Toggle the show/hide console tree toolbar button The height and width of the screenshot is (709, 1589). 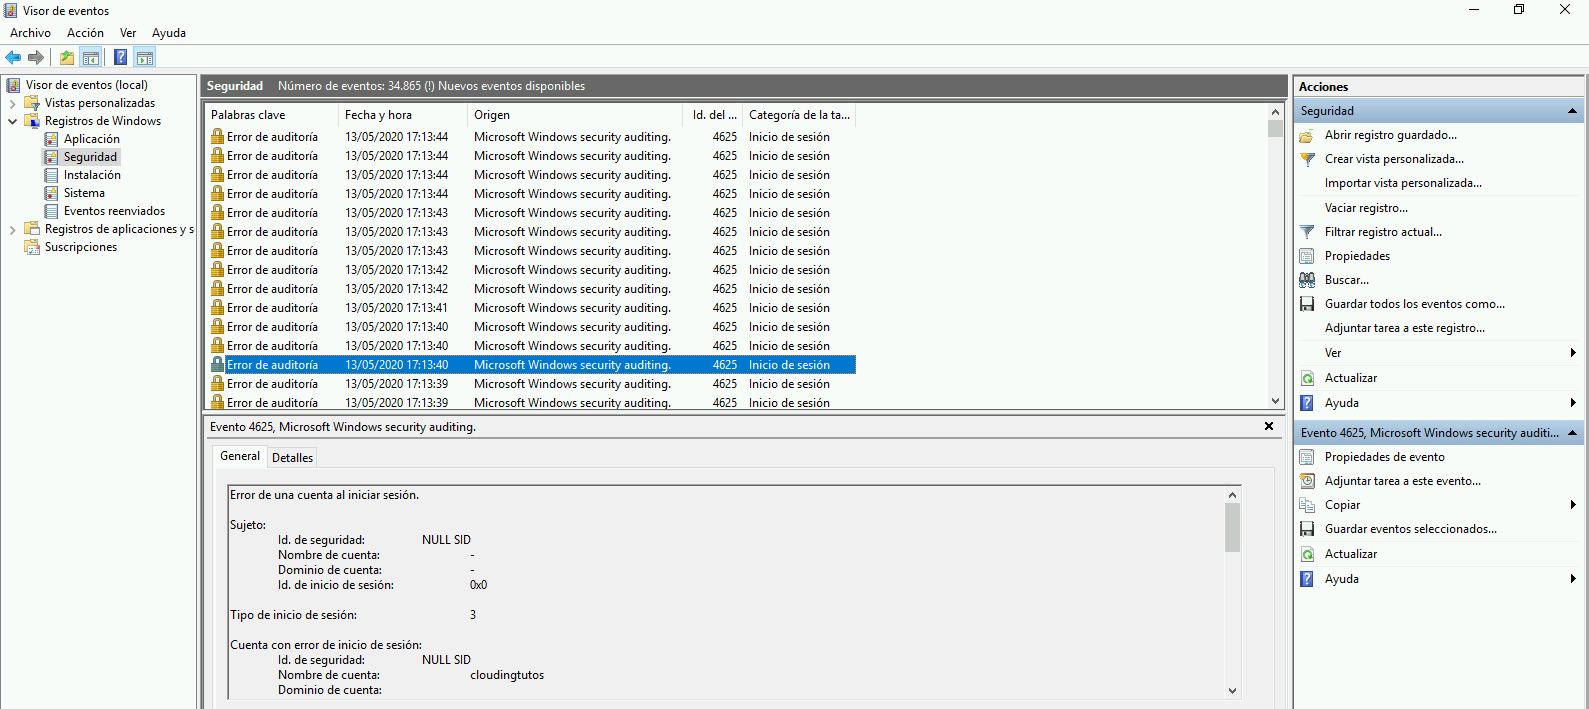point(91,58)
